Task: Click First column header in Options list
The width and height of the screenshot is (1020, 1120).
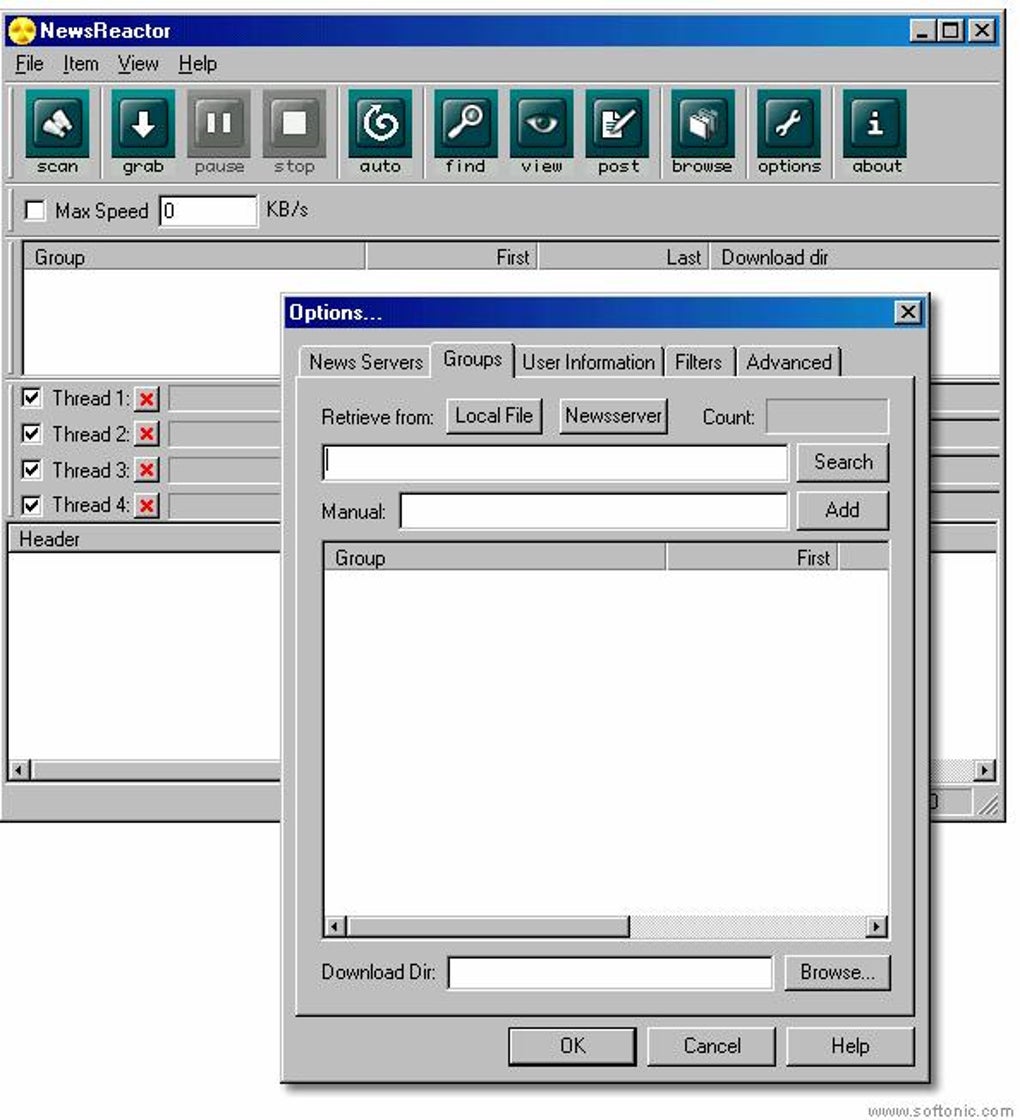Action: (x=752, y=557)
